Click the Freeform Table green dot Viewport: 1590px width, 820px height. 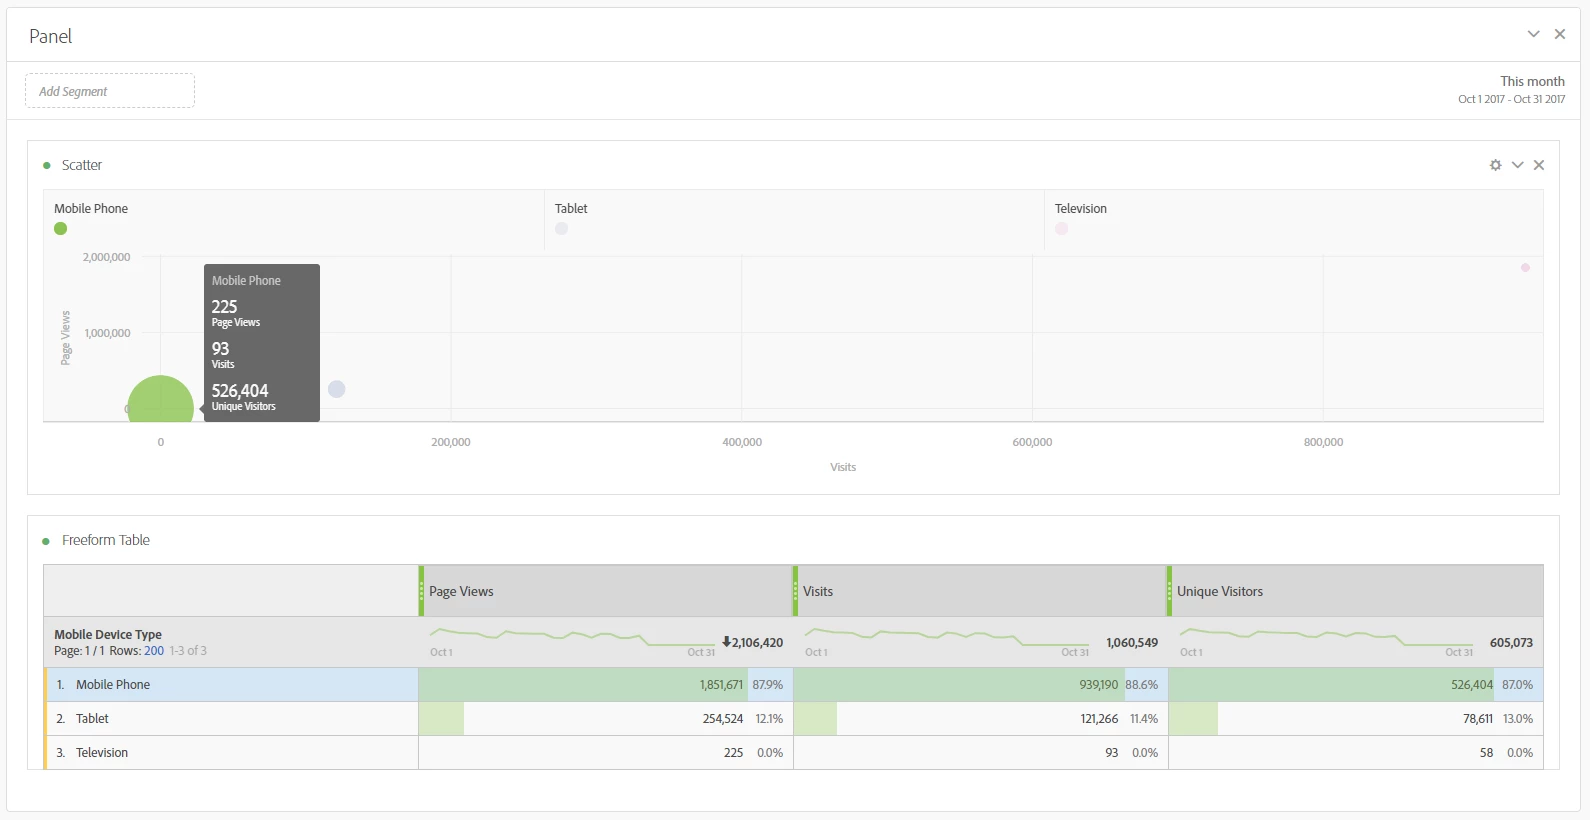46,541
